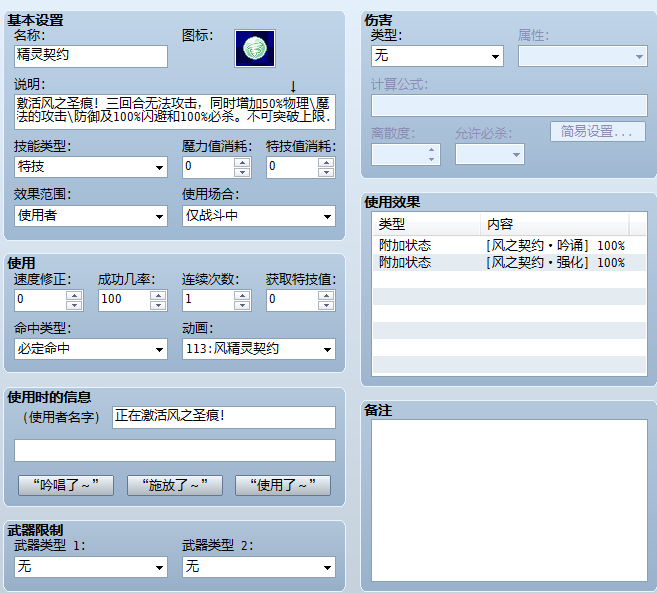Viewport: 657px width, 593px height.
Task: Click the empty second message line field
Action: (175, 451)
